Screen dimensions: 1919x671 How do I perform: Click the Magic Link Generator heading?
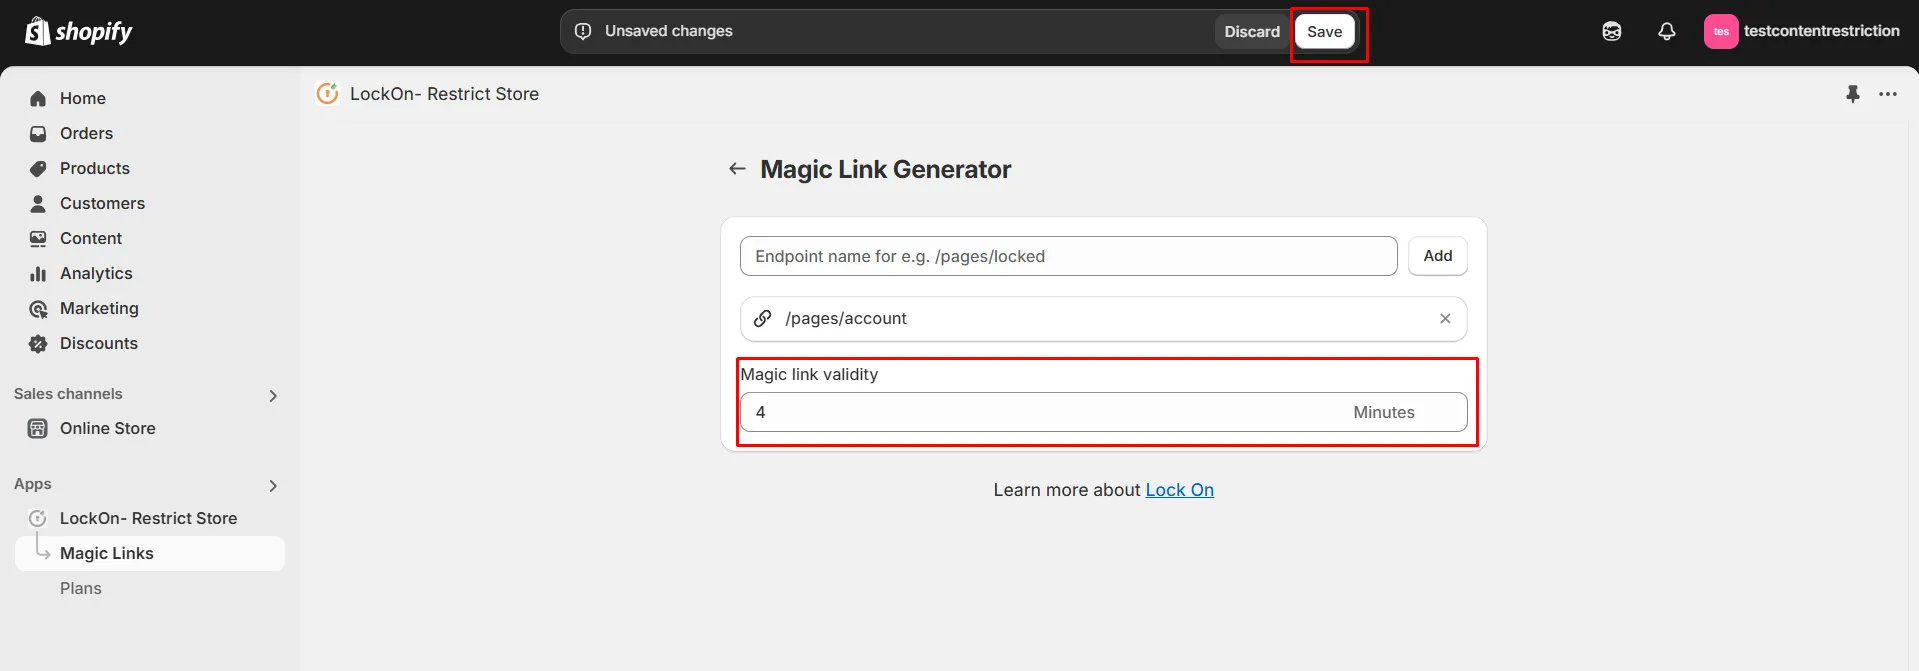[885, 169]
